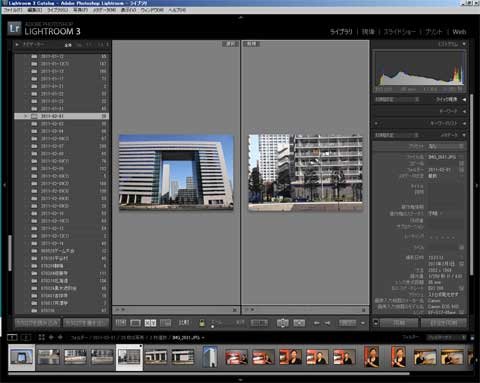Switch to Loupe view in the toolbar

click(135, 323)
